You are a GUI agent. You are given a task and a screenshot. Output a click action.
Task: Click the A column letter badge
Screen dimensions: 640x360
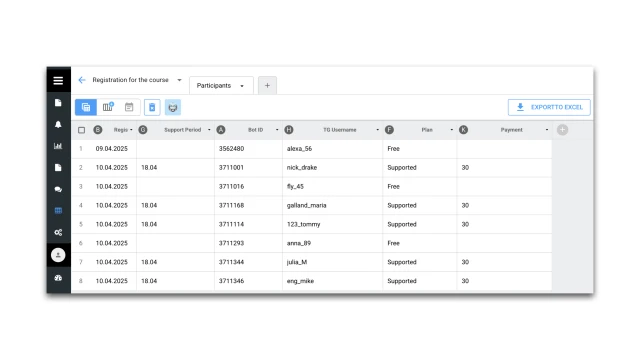221,130
